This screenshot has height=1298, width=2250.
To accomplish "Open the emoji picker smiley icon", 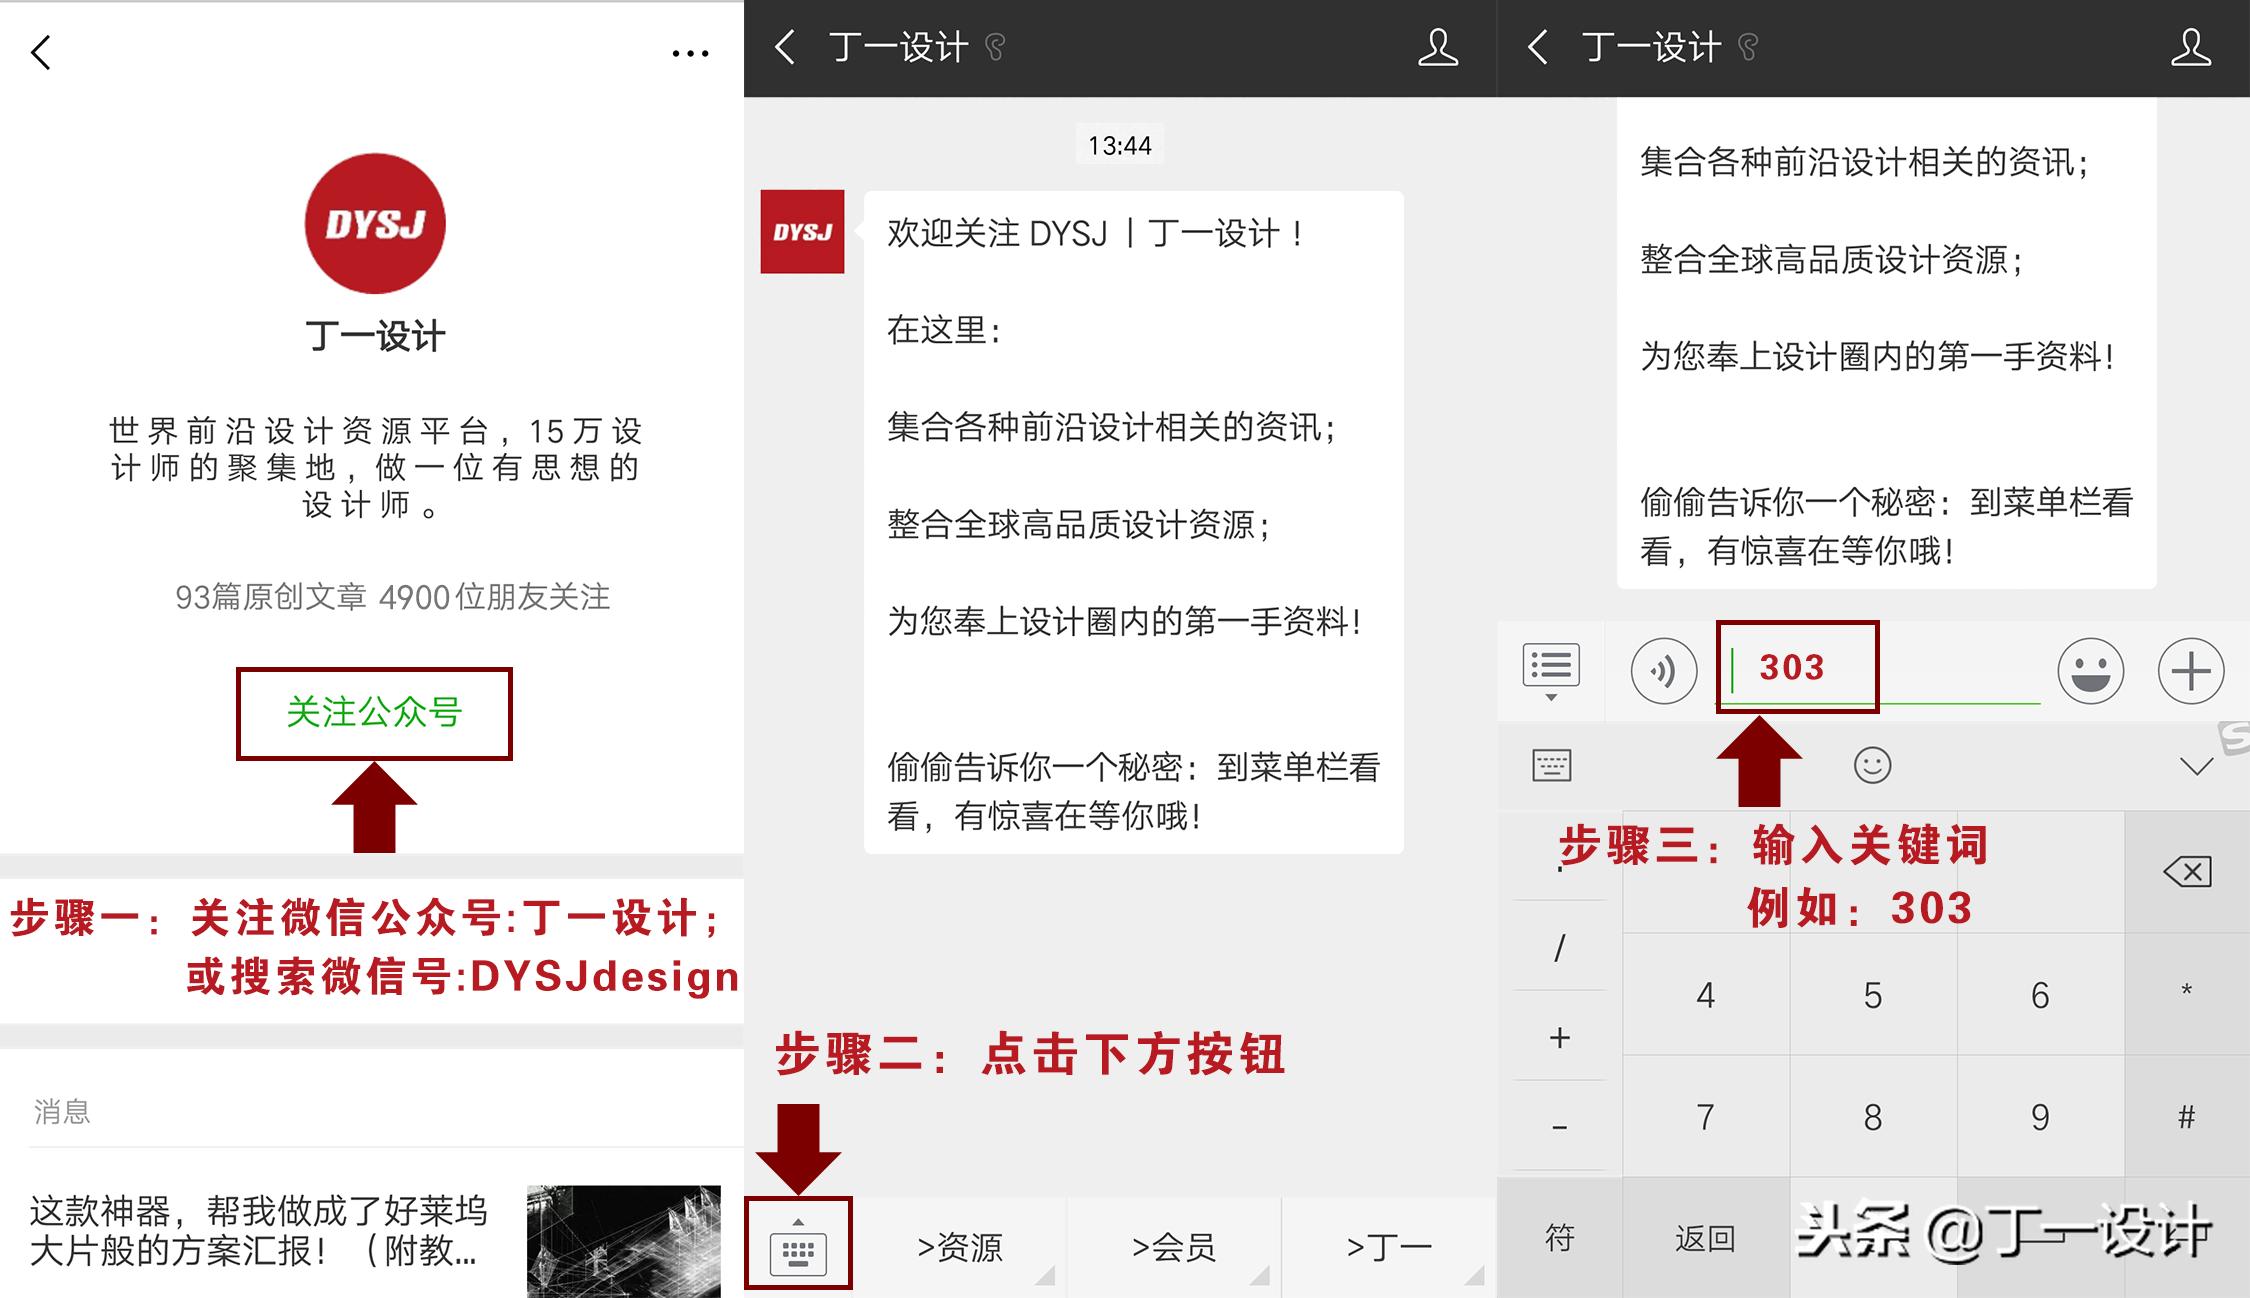I will point(2092,672).
